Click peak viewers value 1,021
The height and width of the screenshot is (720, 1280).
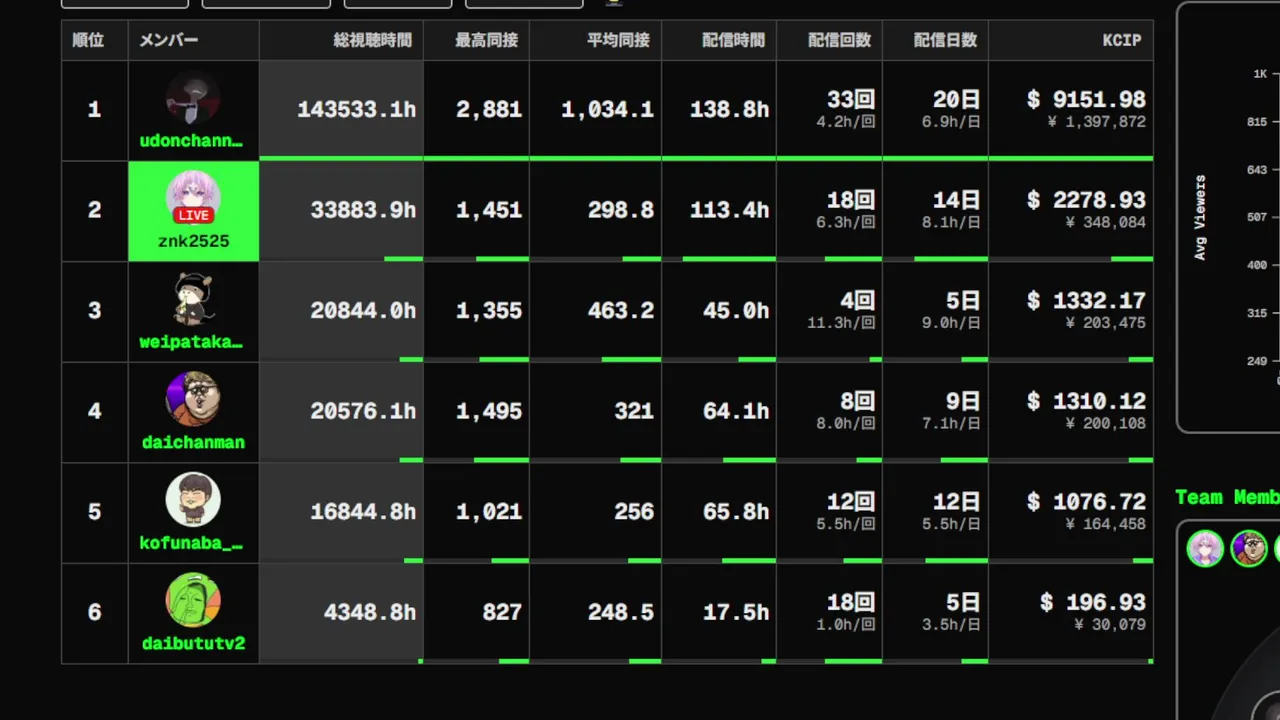(x=489, y=511)
